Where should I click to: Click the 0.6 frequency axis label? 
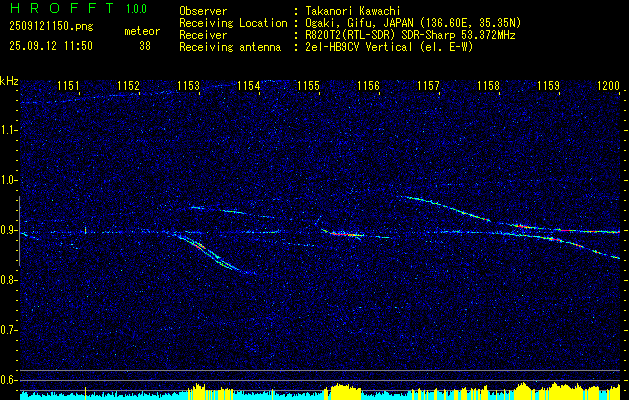pos(7,380)
